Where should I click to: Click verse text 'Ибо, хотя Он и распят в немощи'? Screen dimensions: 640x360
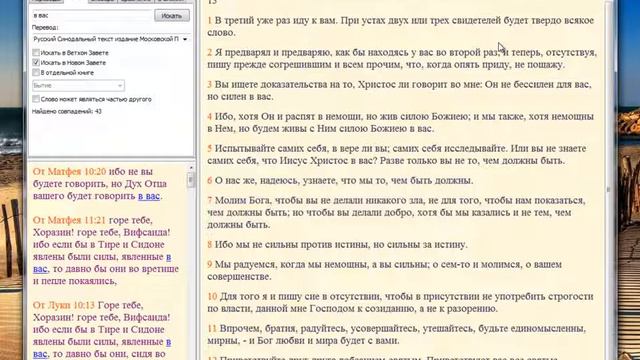pos(289,116)
